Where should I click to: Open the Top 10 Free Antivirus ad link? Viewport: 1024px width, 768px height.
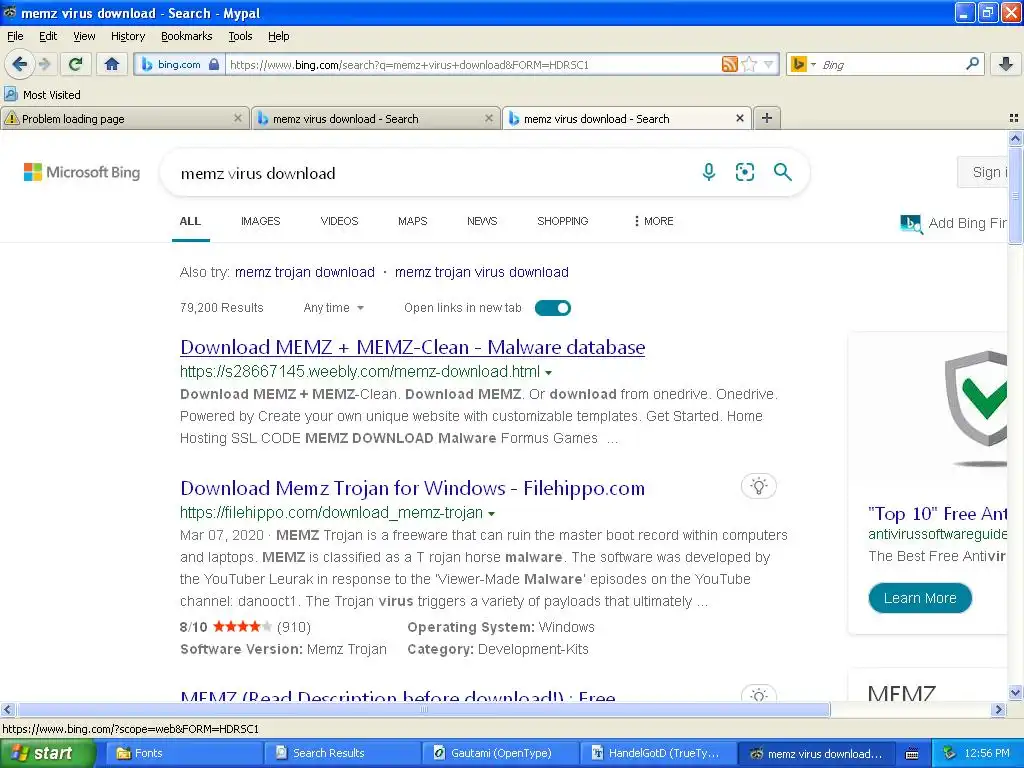pos(938,514)
